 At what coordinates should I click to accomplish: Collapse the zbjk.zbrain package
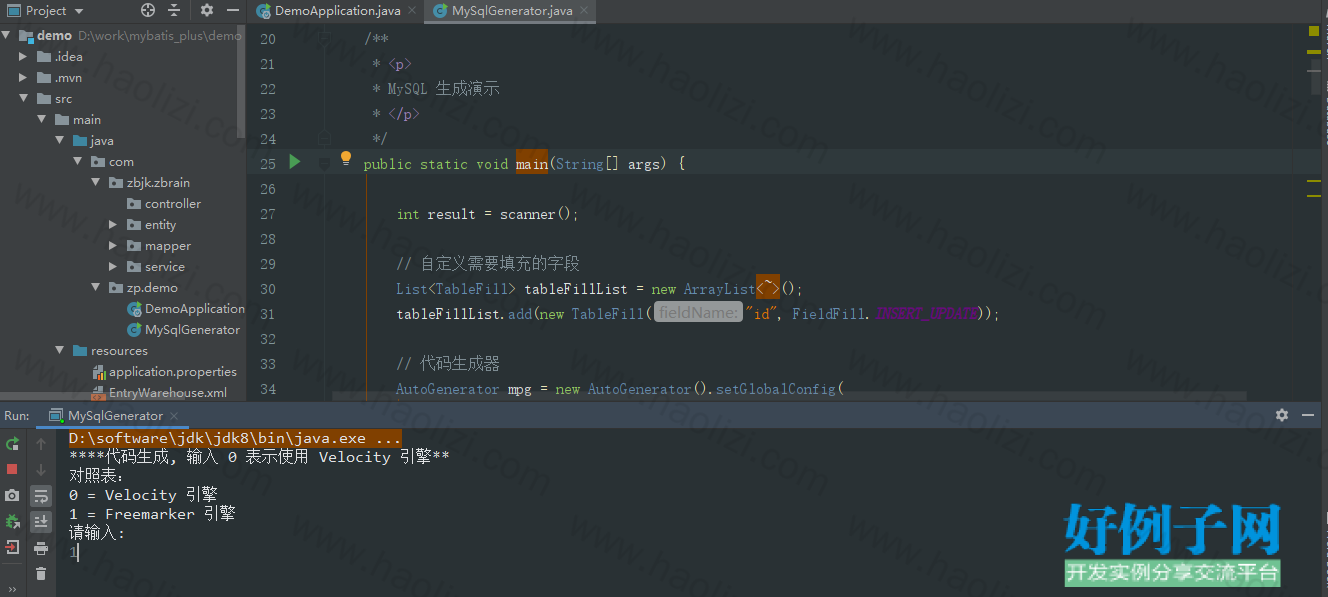(x=95, y=182)
